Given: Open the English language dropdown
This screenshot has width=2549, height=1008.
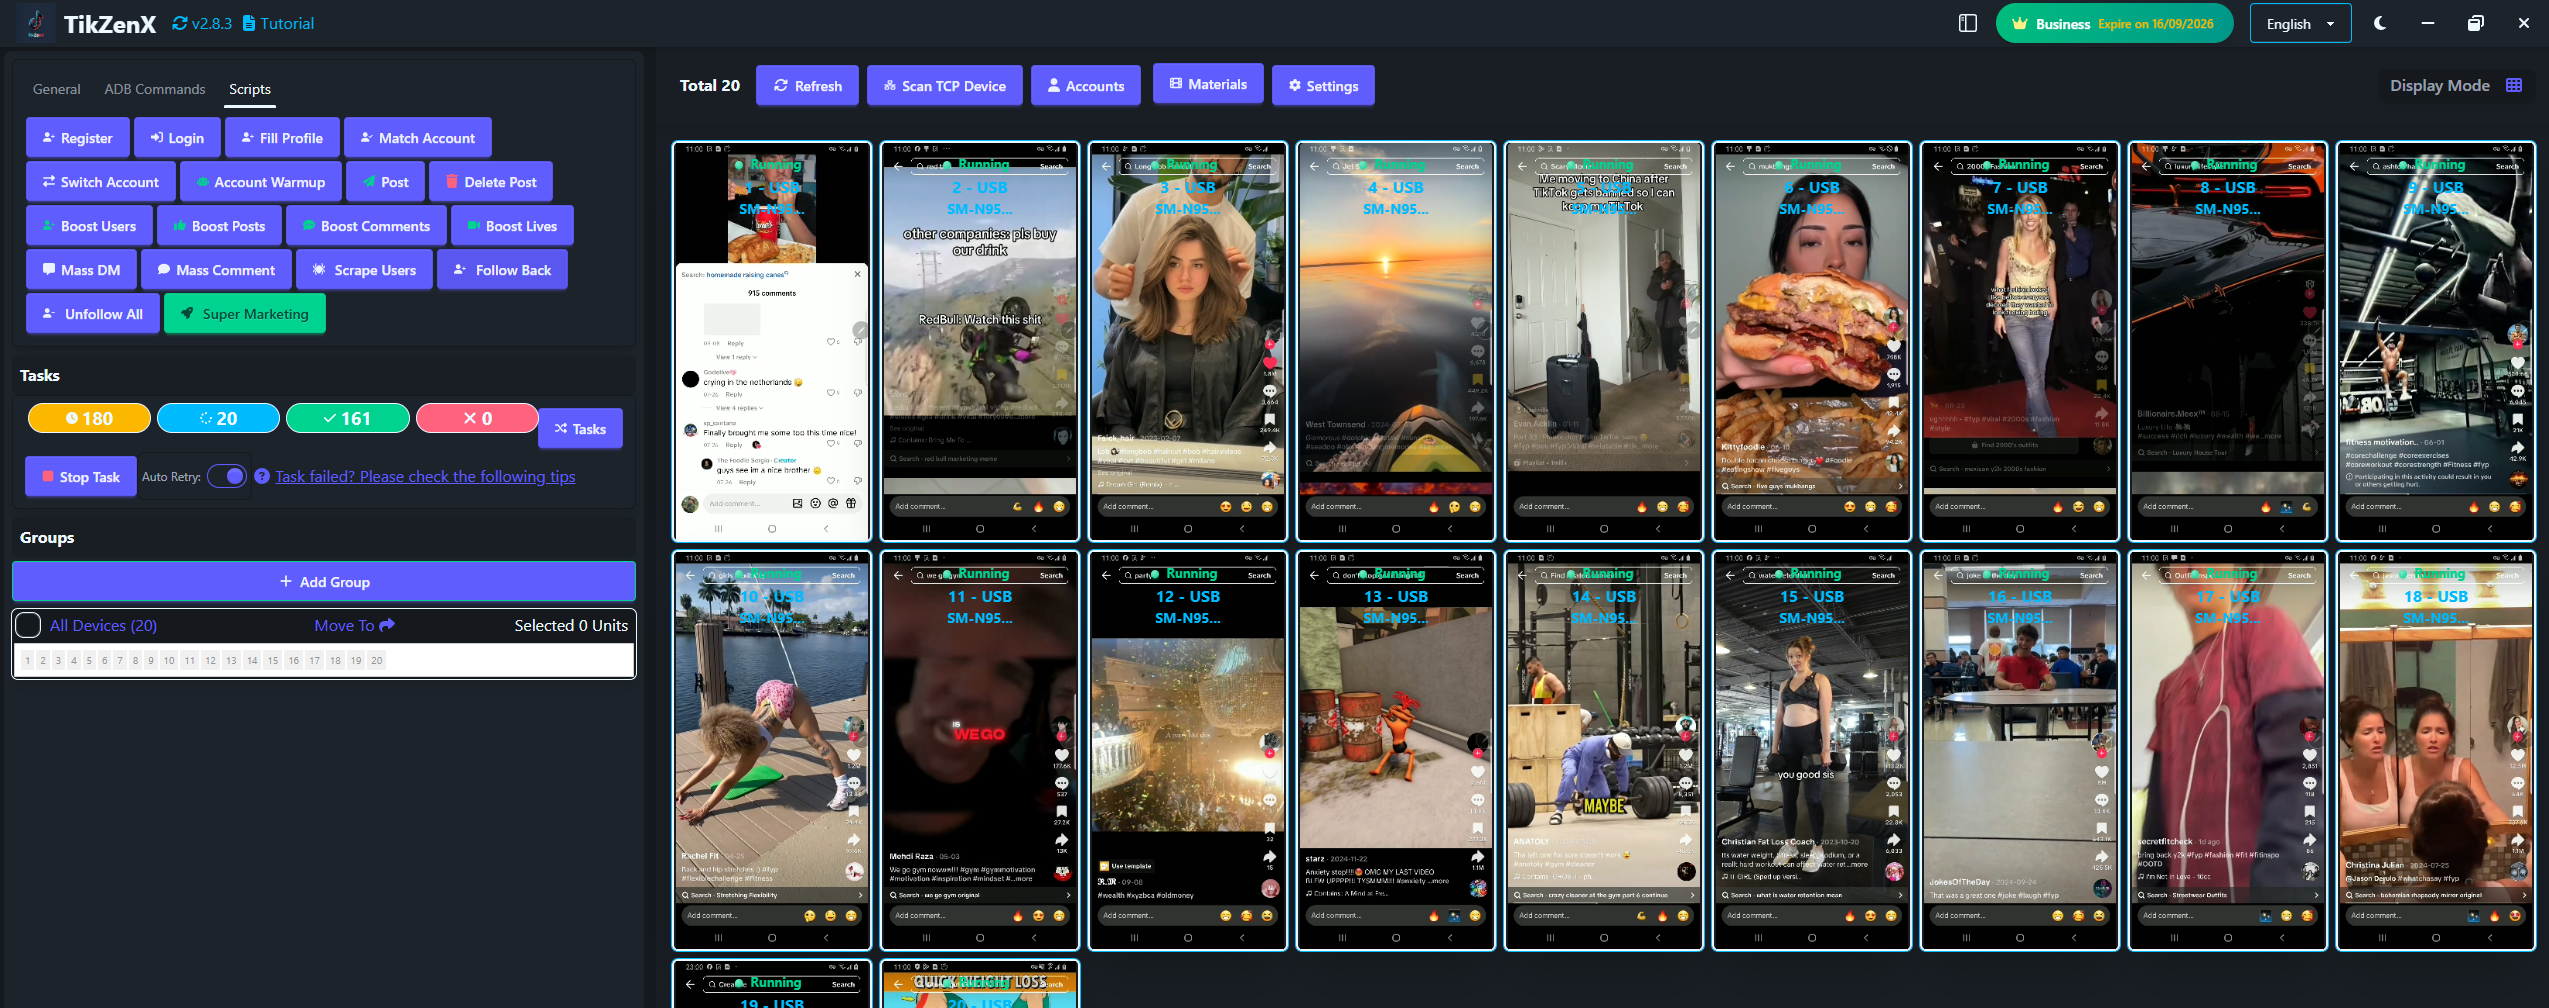Looking at the screenshot, I should [x=2298, y=22].
